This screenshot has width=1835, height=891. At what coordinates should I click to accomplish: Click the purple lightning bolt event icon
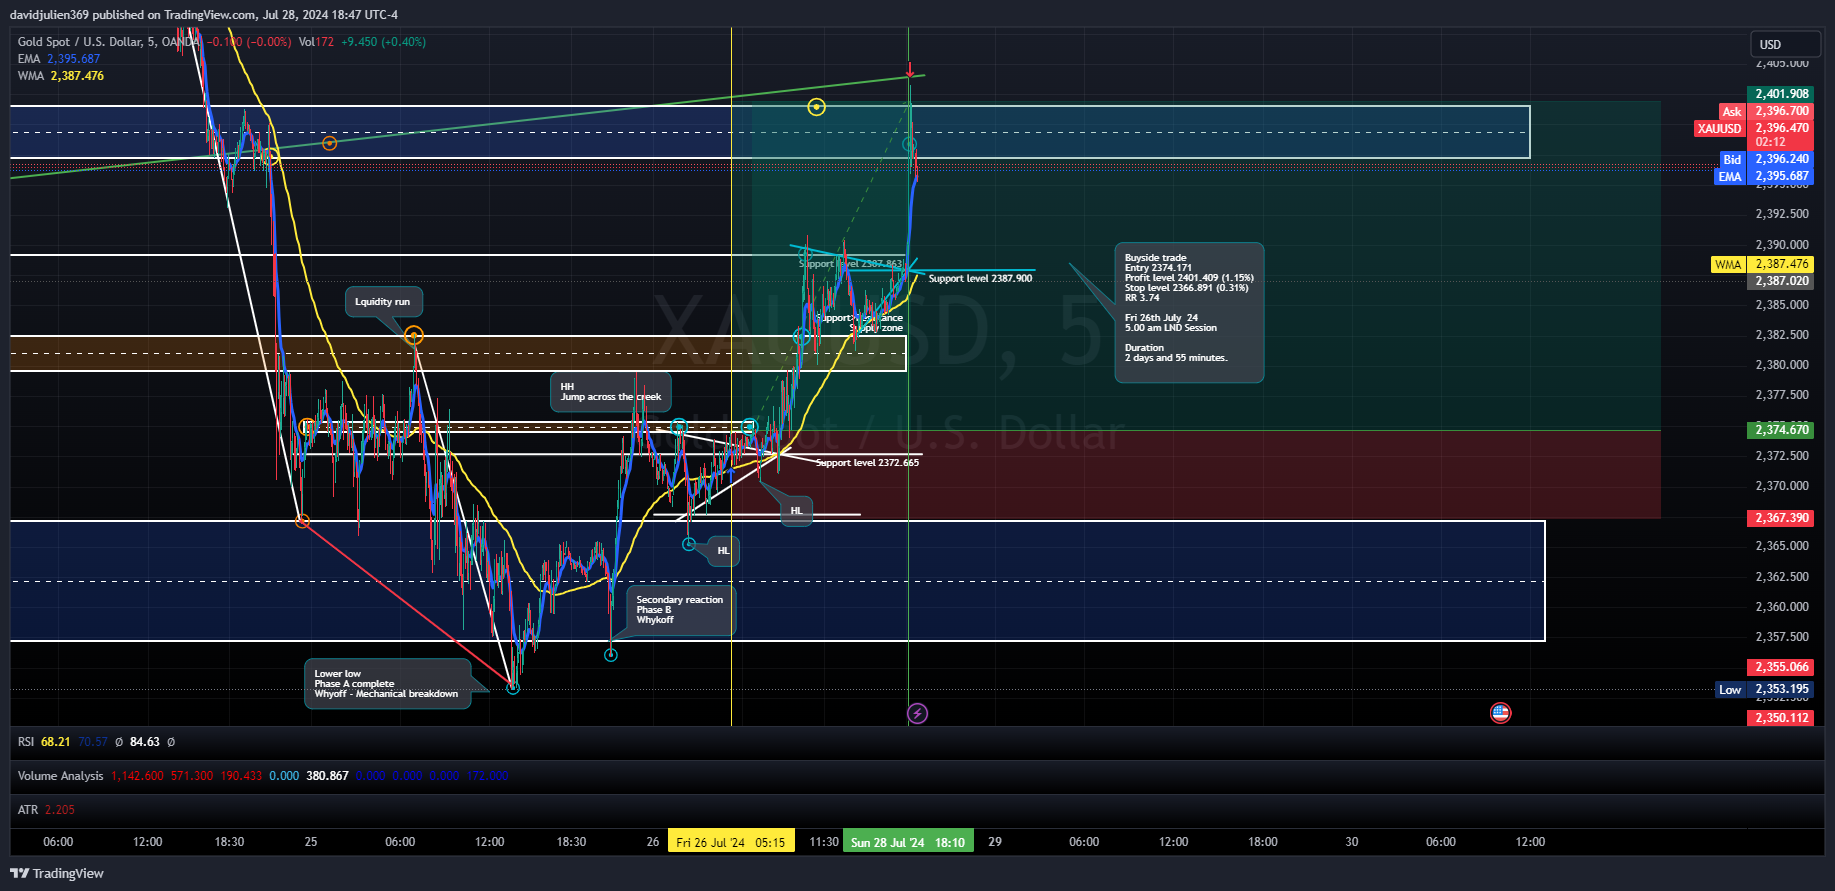click(x=917, y=713)
